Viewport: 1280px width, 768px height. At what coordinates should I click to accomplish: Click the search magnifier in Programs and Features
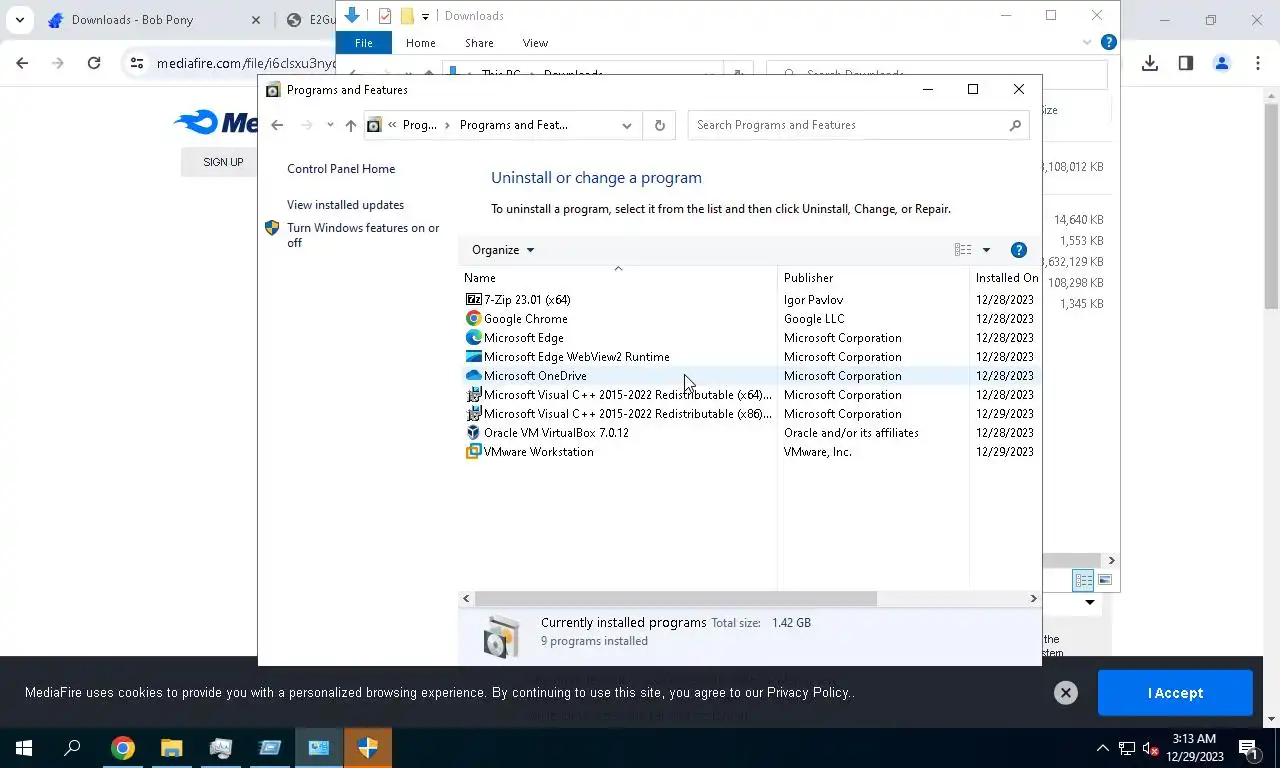click(x=1015, y=125)
